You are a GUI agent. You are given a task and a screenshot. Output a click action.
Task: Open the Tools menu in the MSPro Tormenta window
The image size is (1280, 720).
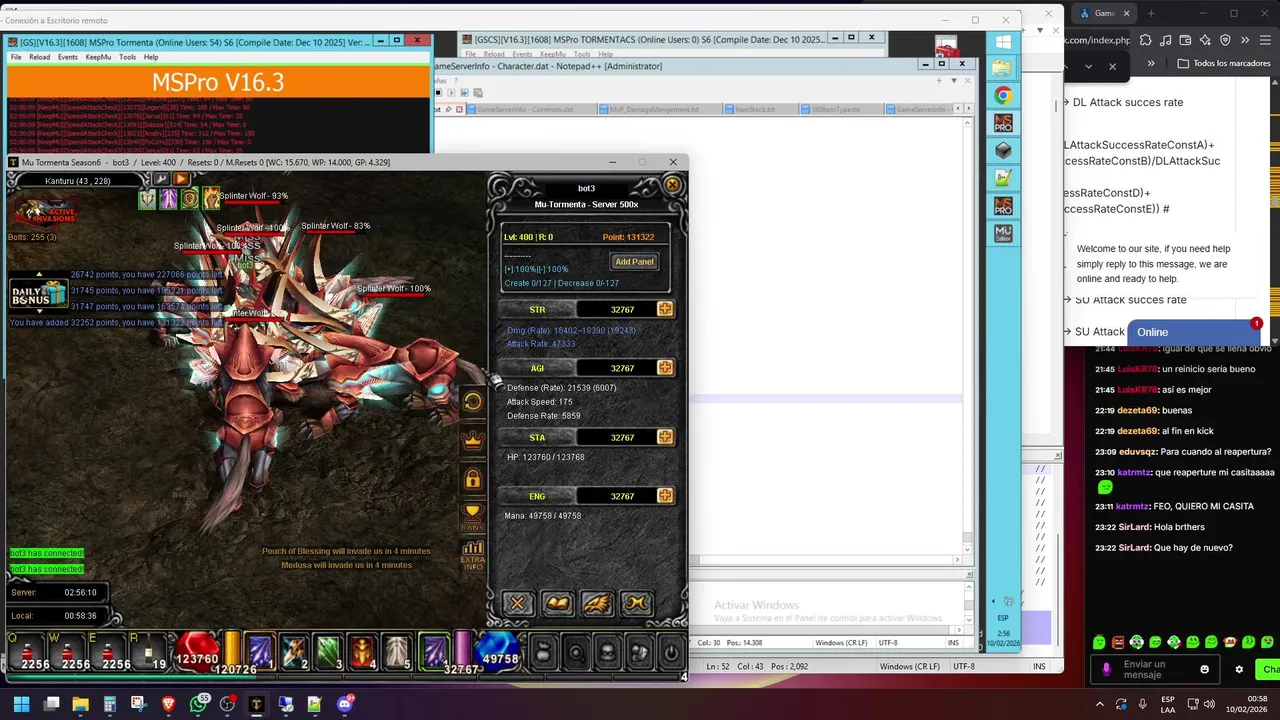coord(127,57)
